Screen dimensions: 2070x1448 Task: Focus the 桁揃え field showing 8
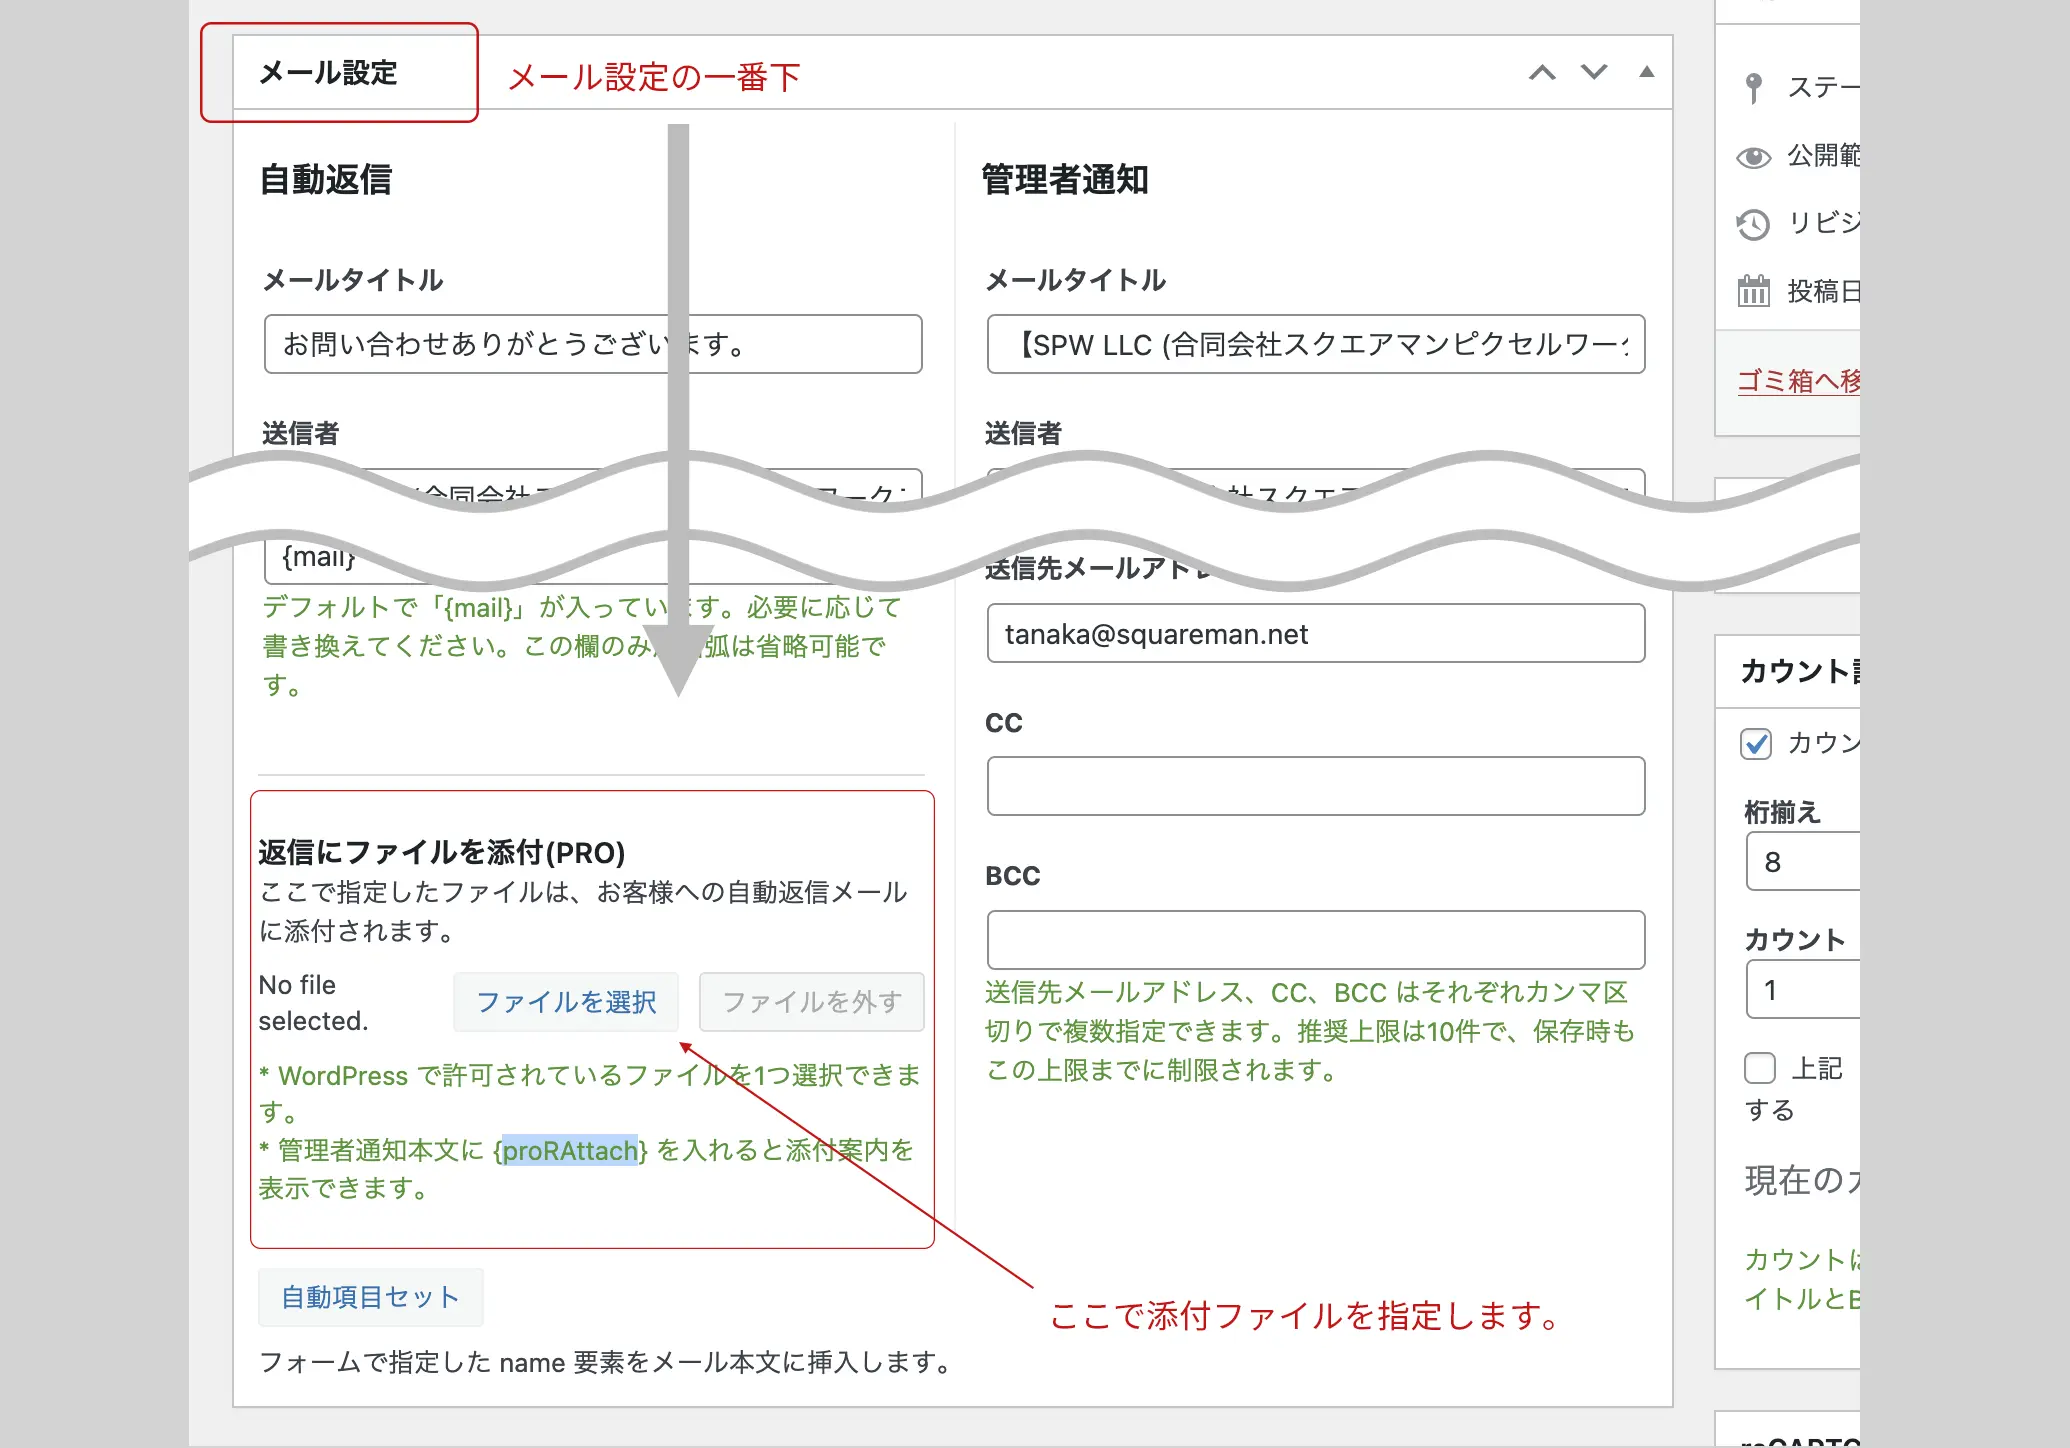coord(1803,861)
